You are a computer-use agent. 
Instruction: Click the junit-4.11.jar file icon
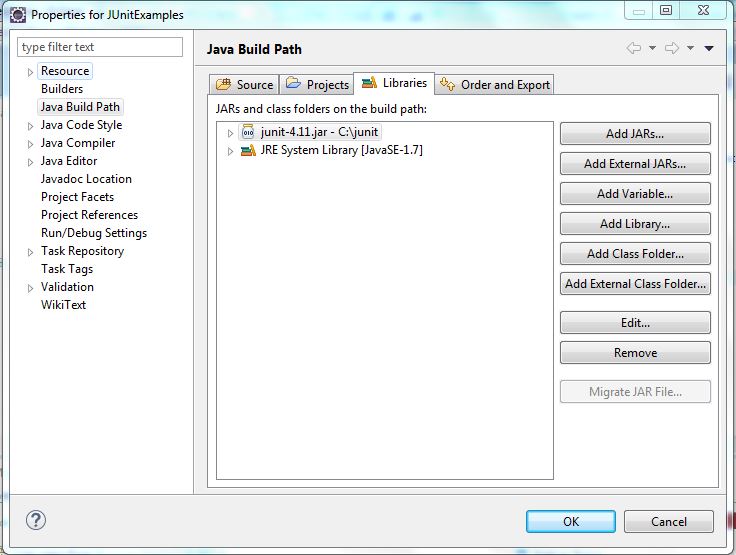(248, 133)
